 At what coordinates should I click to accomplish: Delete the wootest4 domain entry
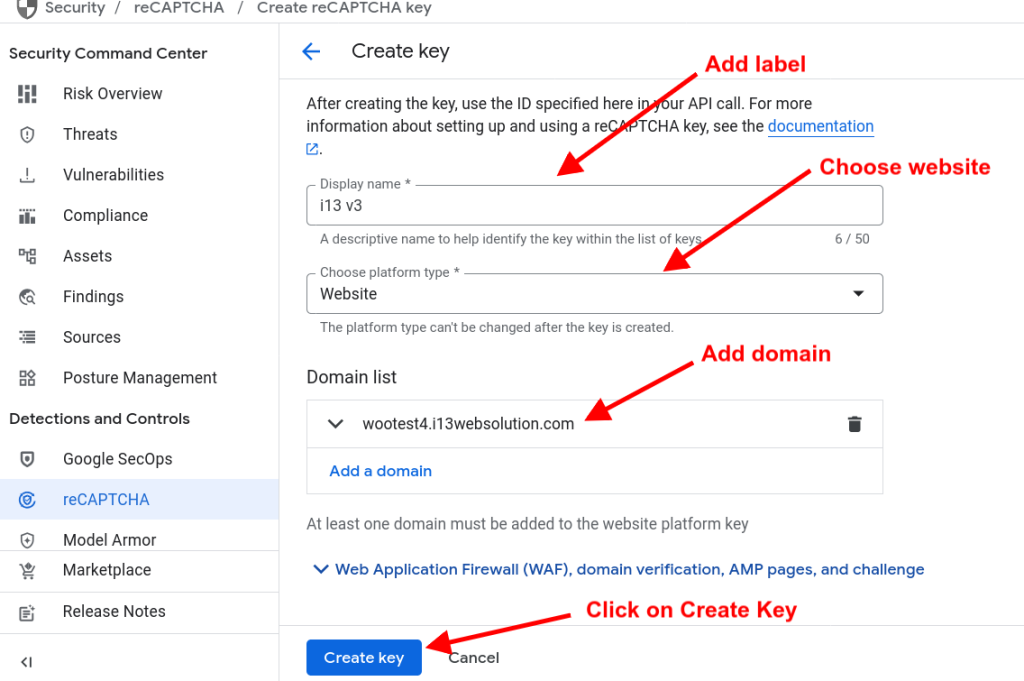pos(855,423)
